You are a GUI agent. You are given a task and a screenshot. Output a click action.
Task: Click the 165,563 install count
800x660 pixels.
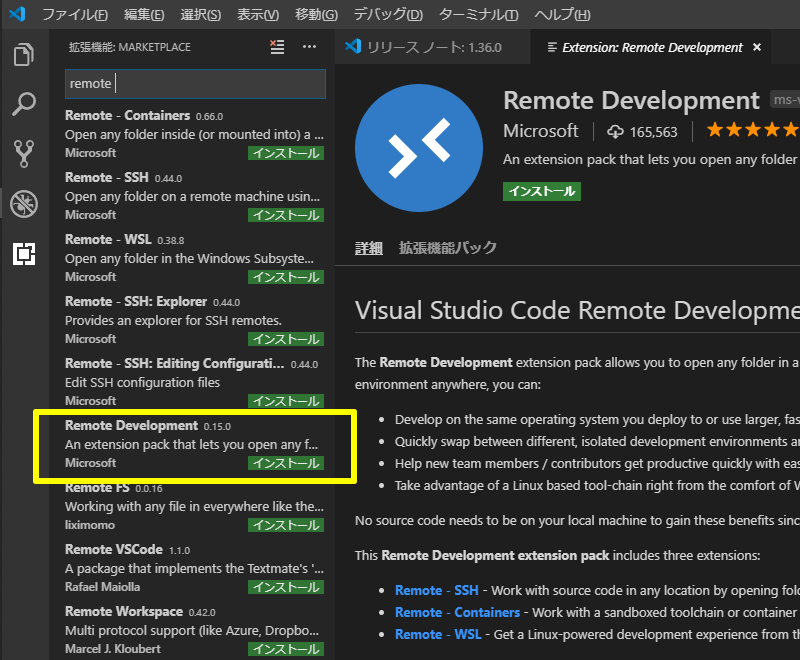pyautogui.click(x=654, y=132)
